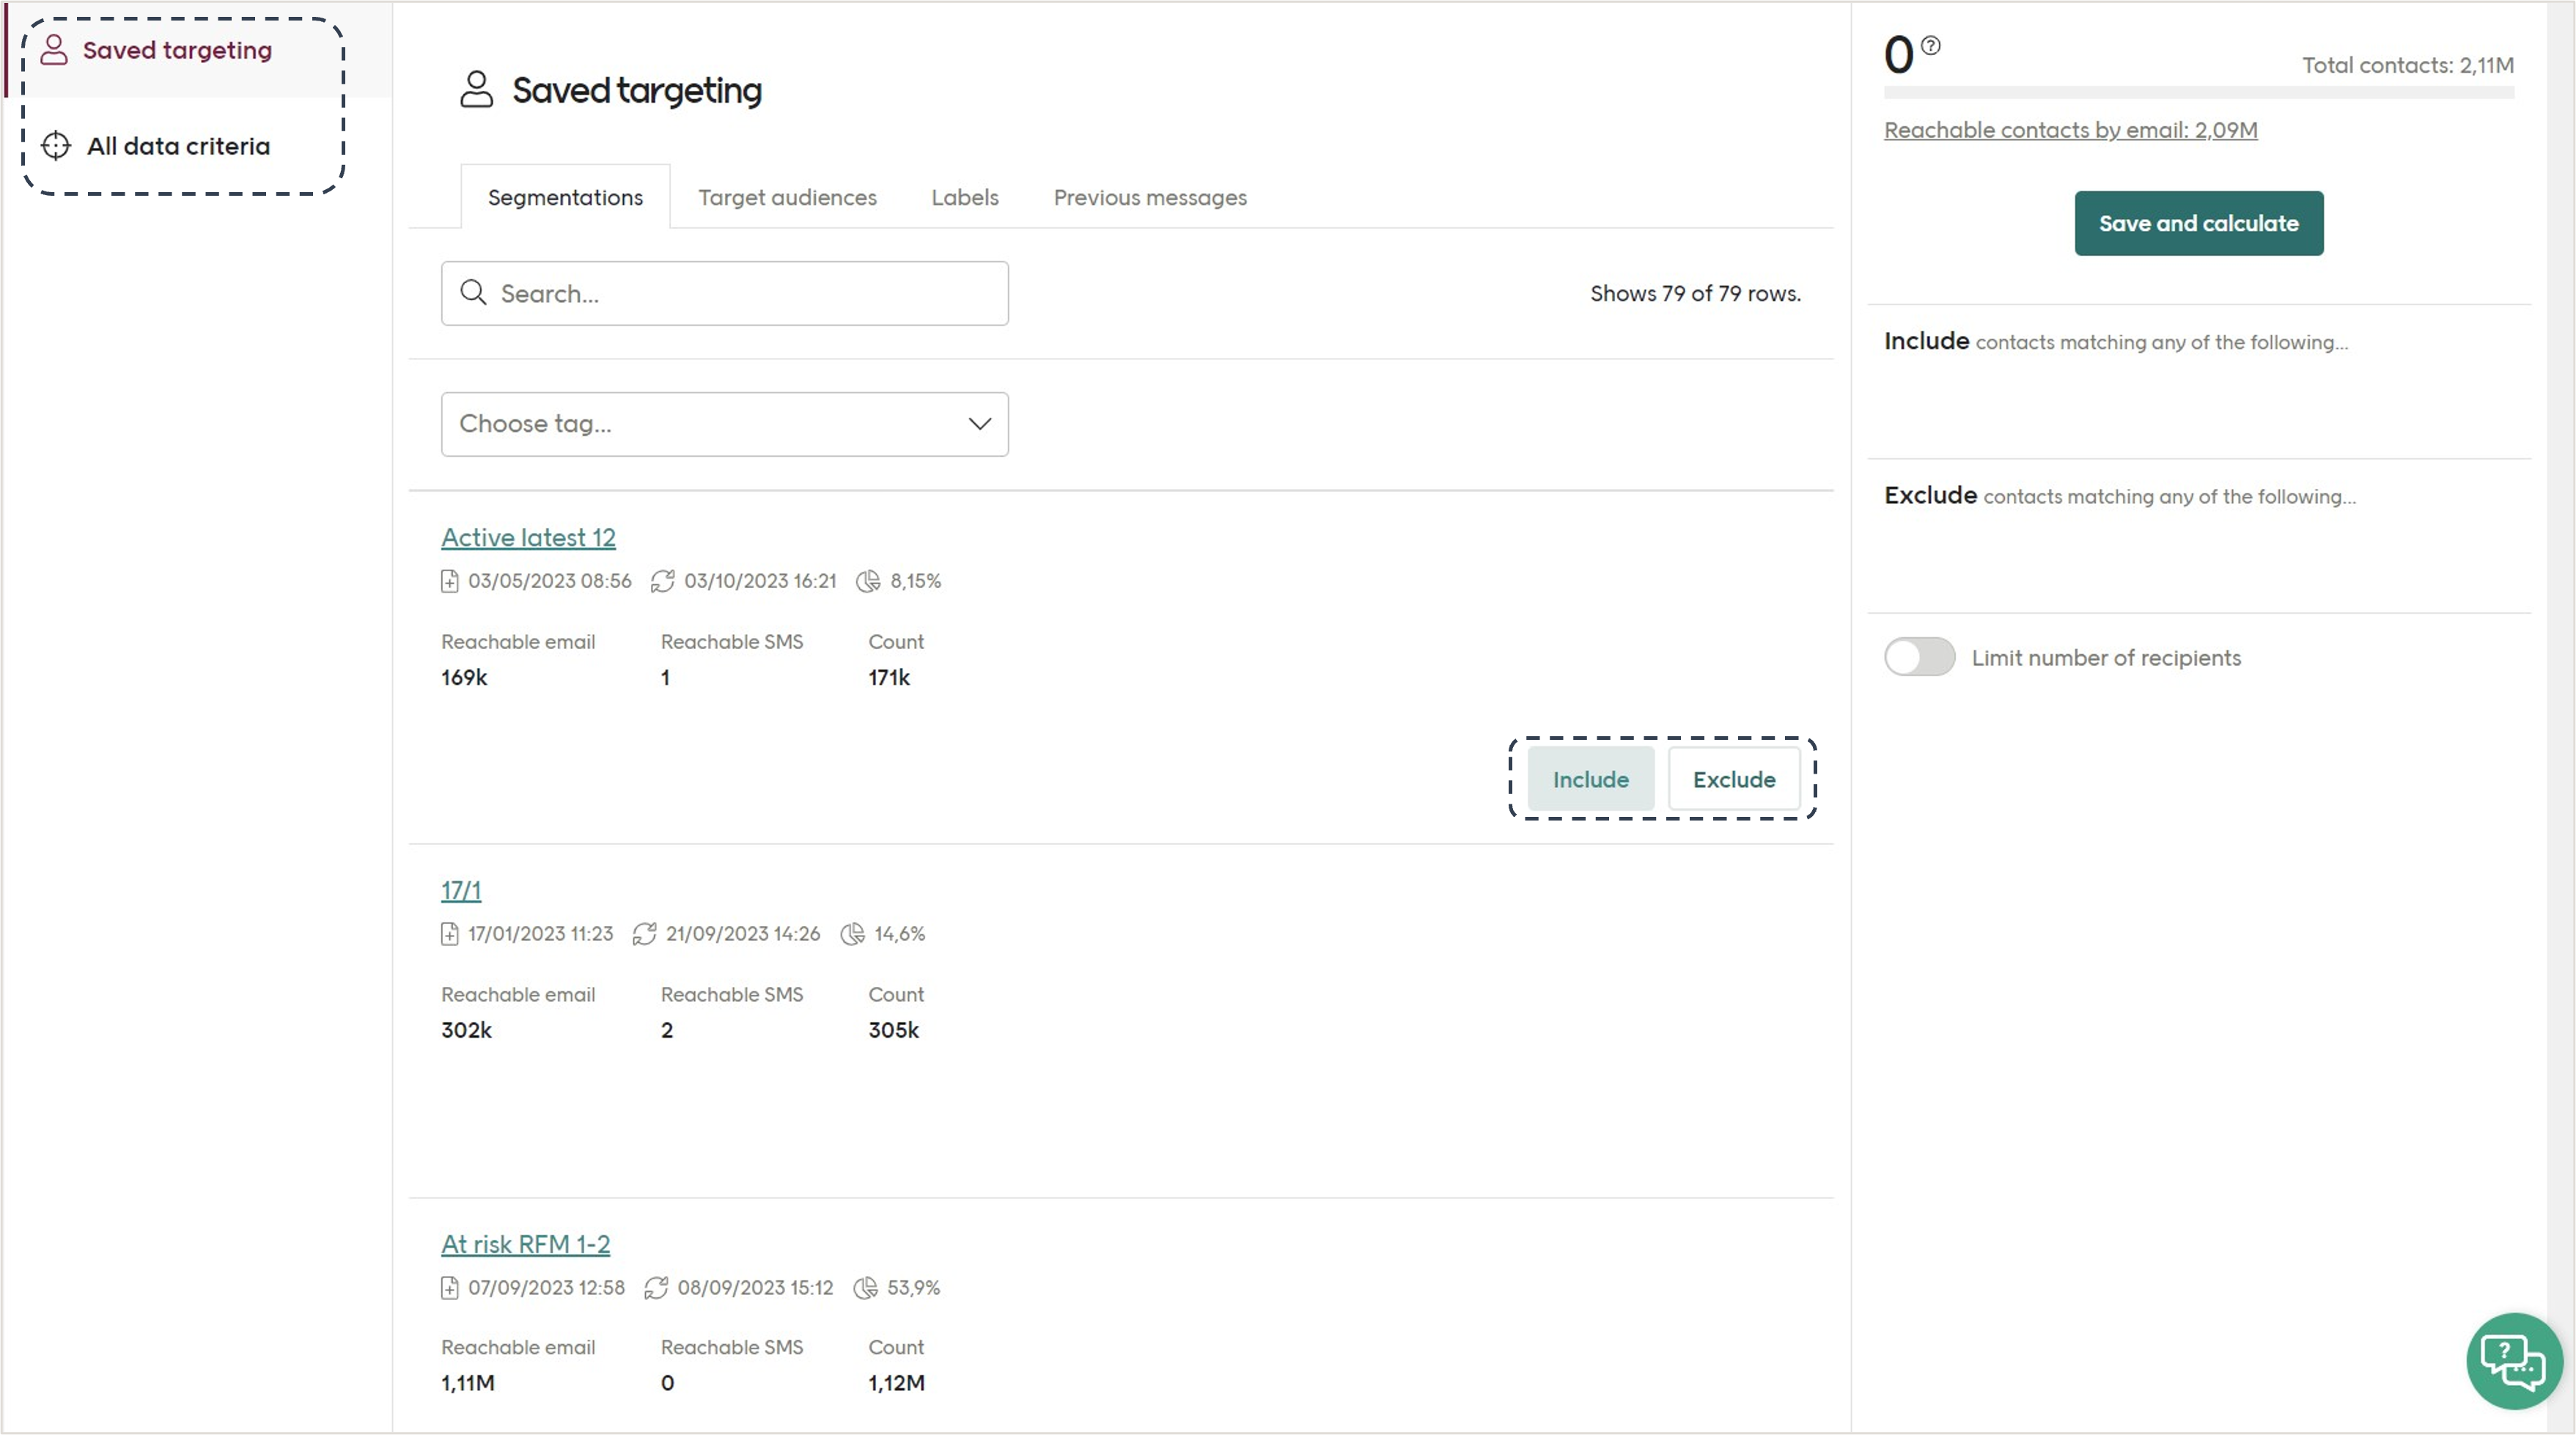Click the help question mark next to zero count
This screenshot has width=2576, height=1435.
tap(1931, 45)
